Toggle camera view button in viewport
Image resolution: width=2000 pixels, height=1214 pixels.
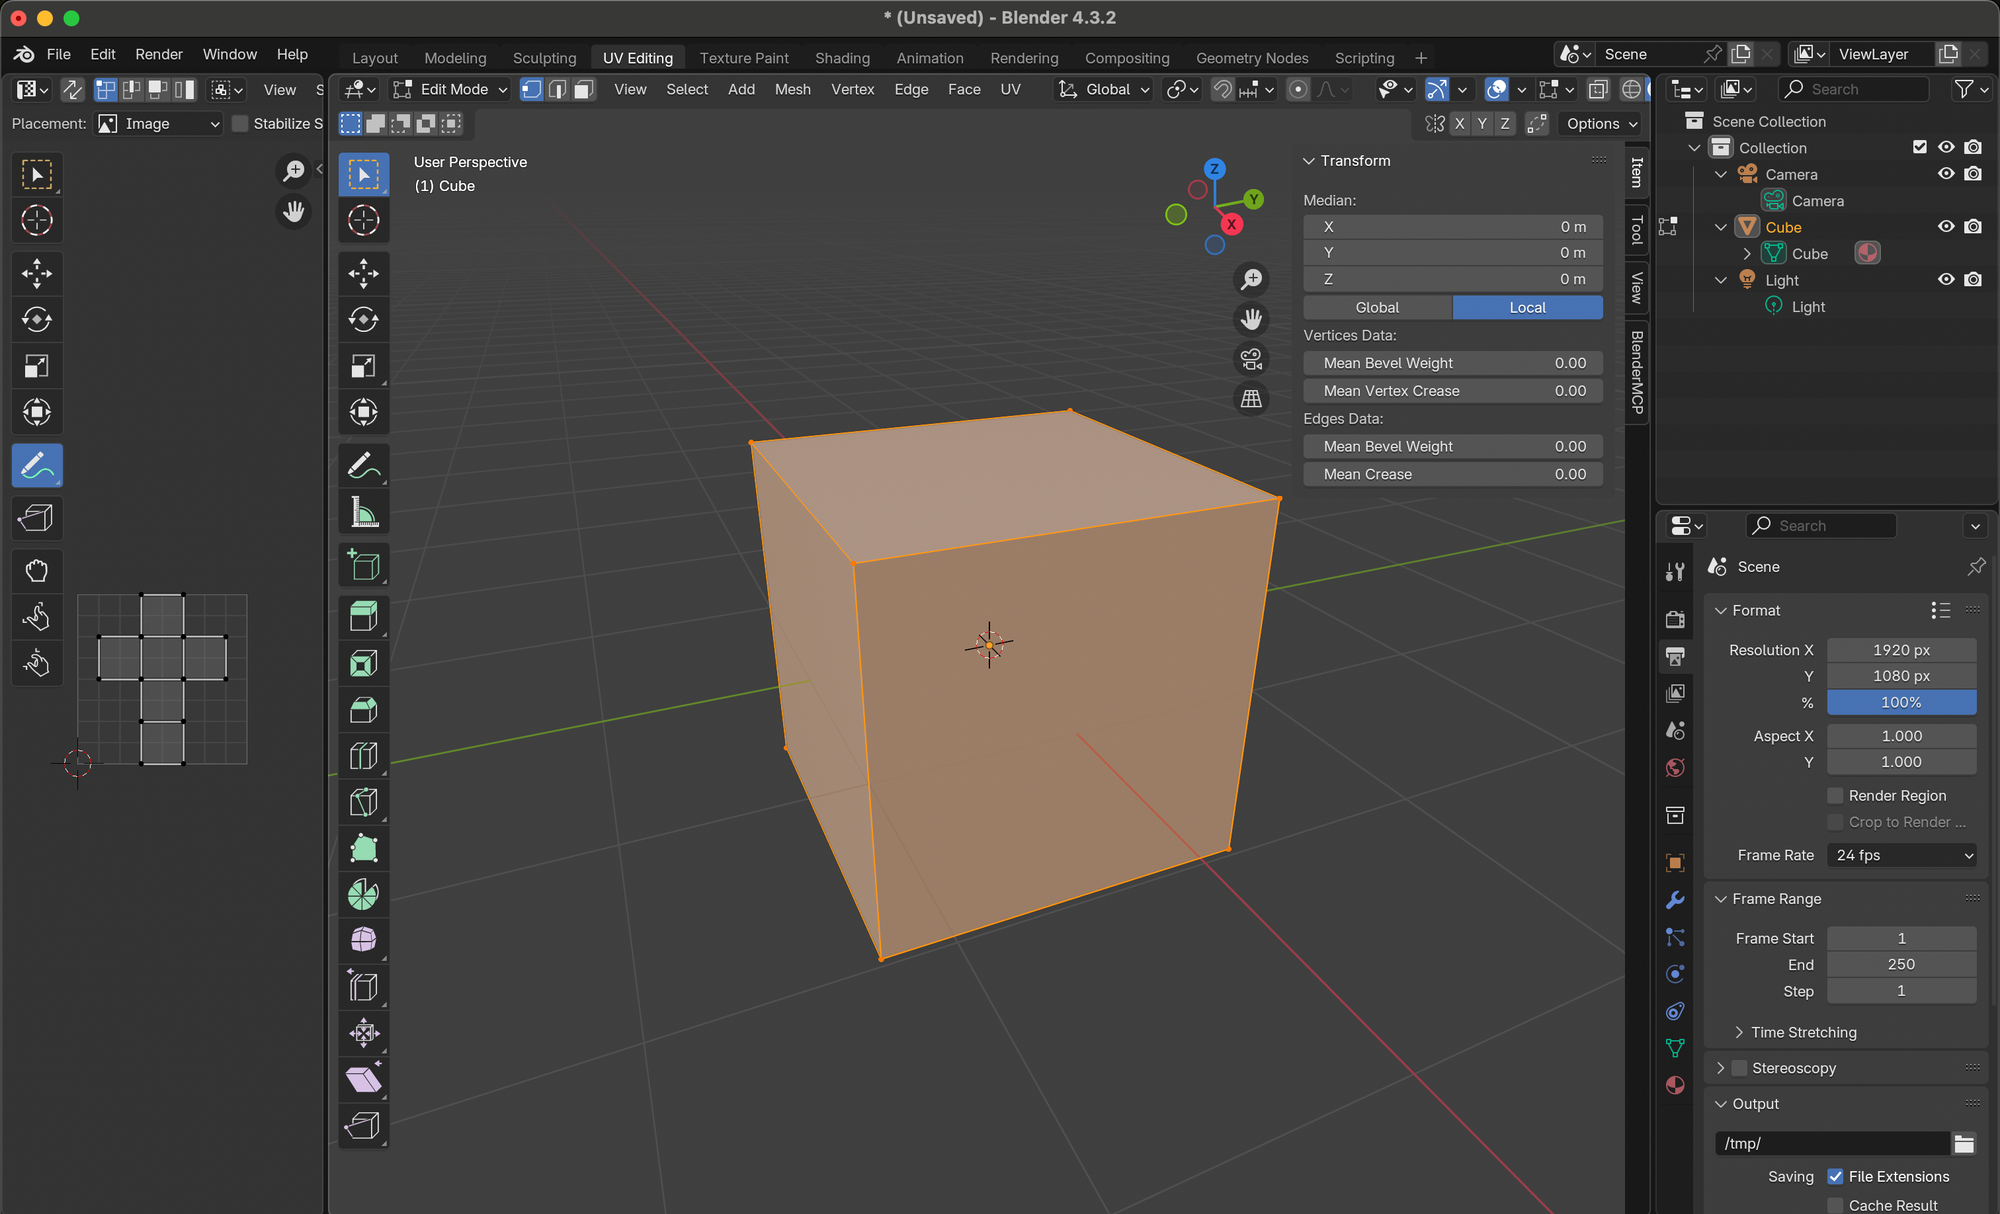pos(1251,359)
